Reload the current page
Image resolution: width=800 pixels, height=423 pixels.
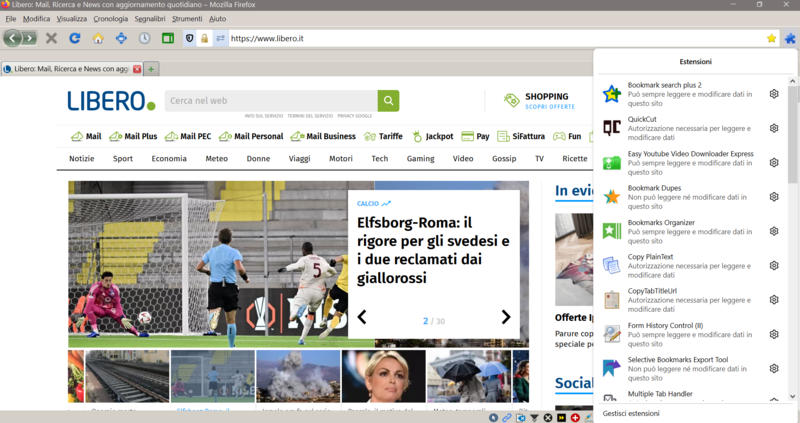click(75, 38)
